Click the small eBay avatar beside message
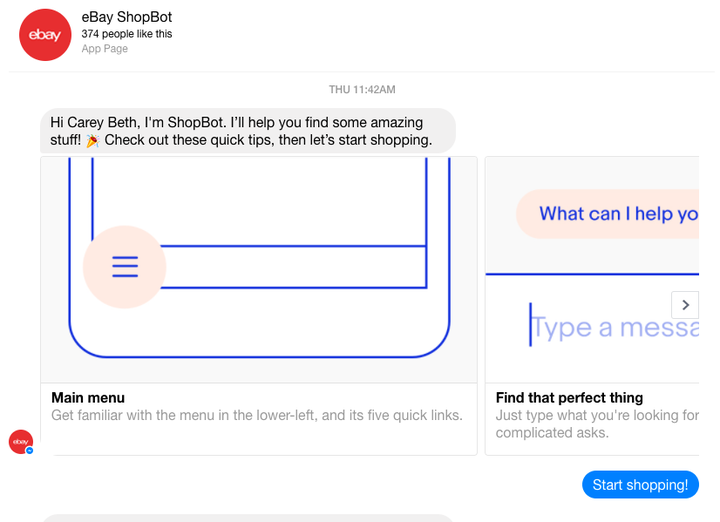 click(x=21, y=442)
